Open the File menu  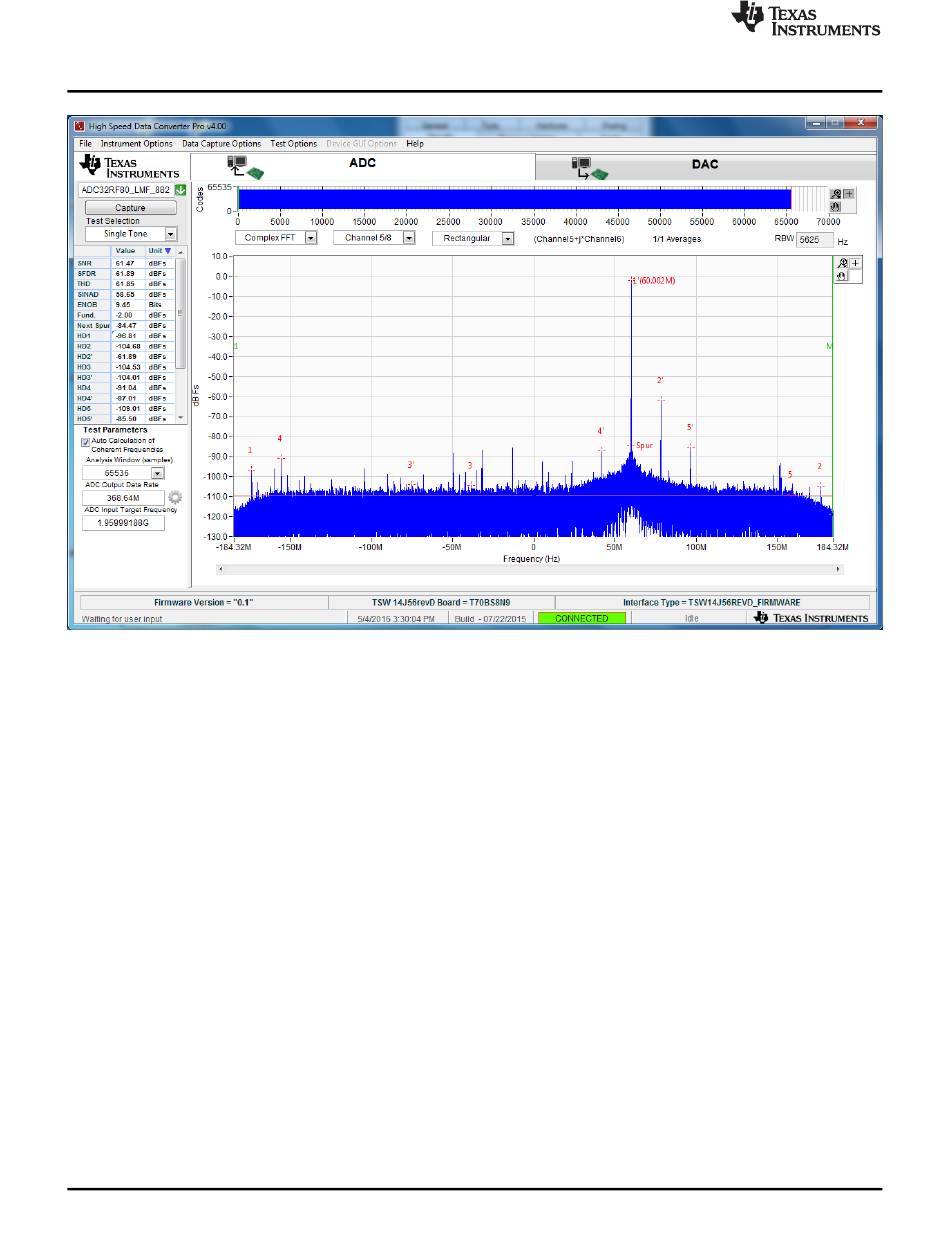(x=85, y=144)
